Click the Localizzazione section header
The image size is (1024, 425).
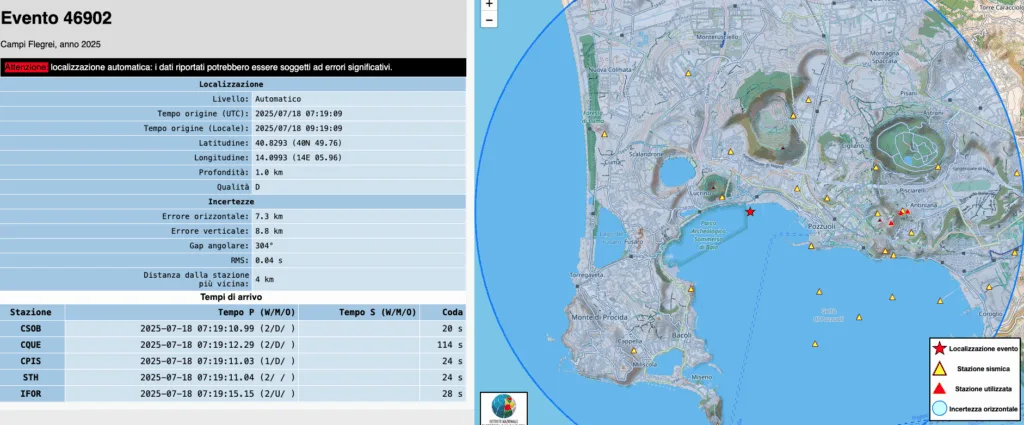pyautogui.click(x=232, y=84)
